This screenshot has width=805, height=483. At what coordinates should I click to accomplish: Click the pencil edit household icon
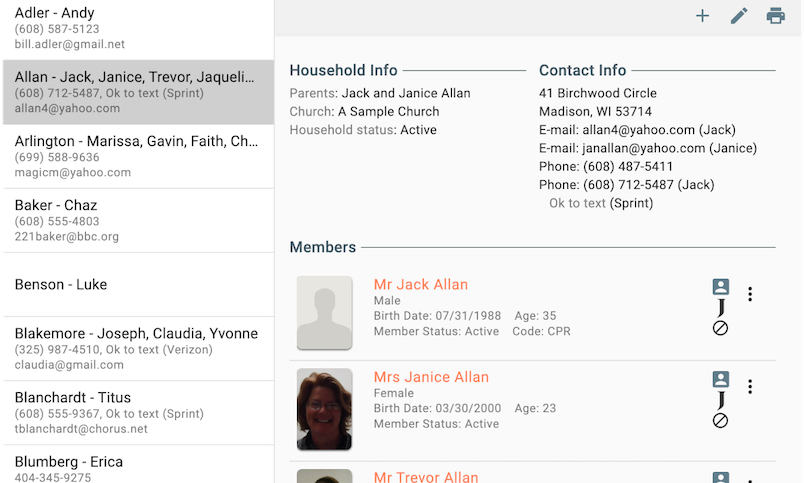739,16
